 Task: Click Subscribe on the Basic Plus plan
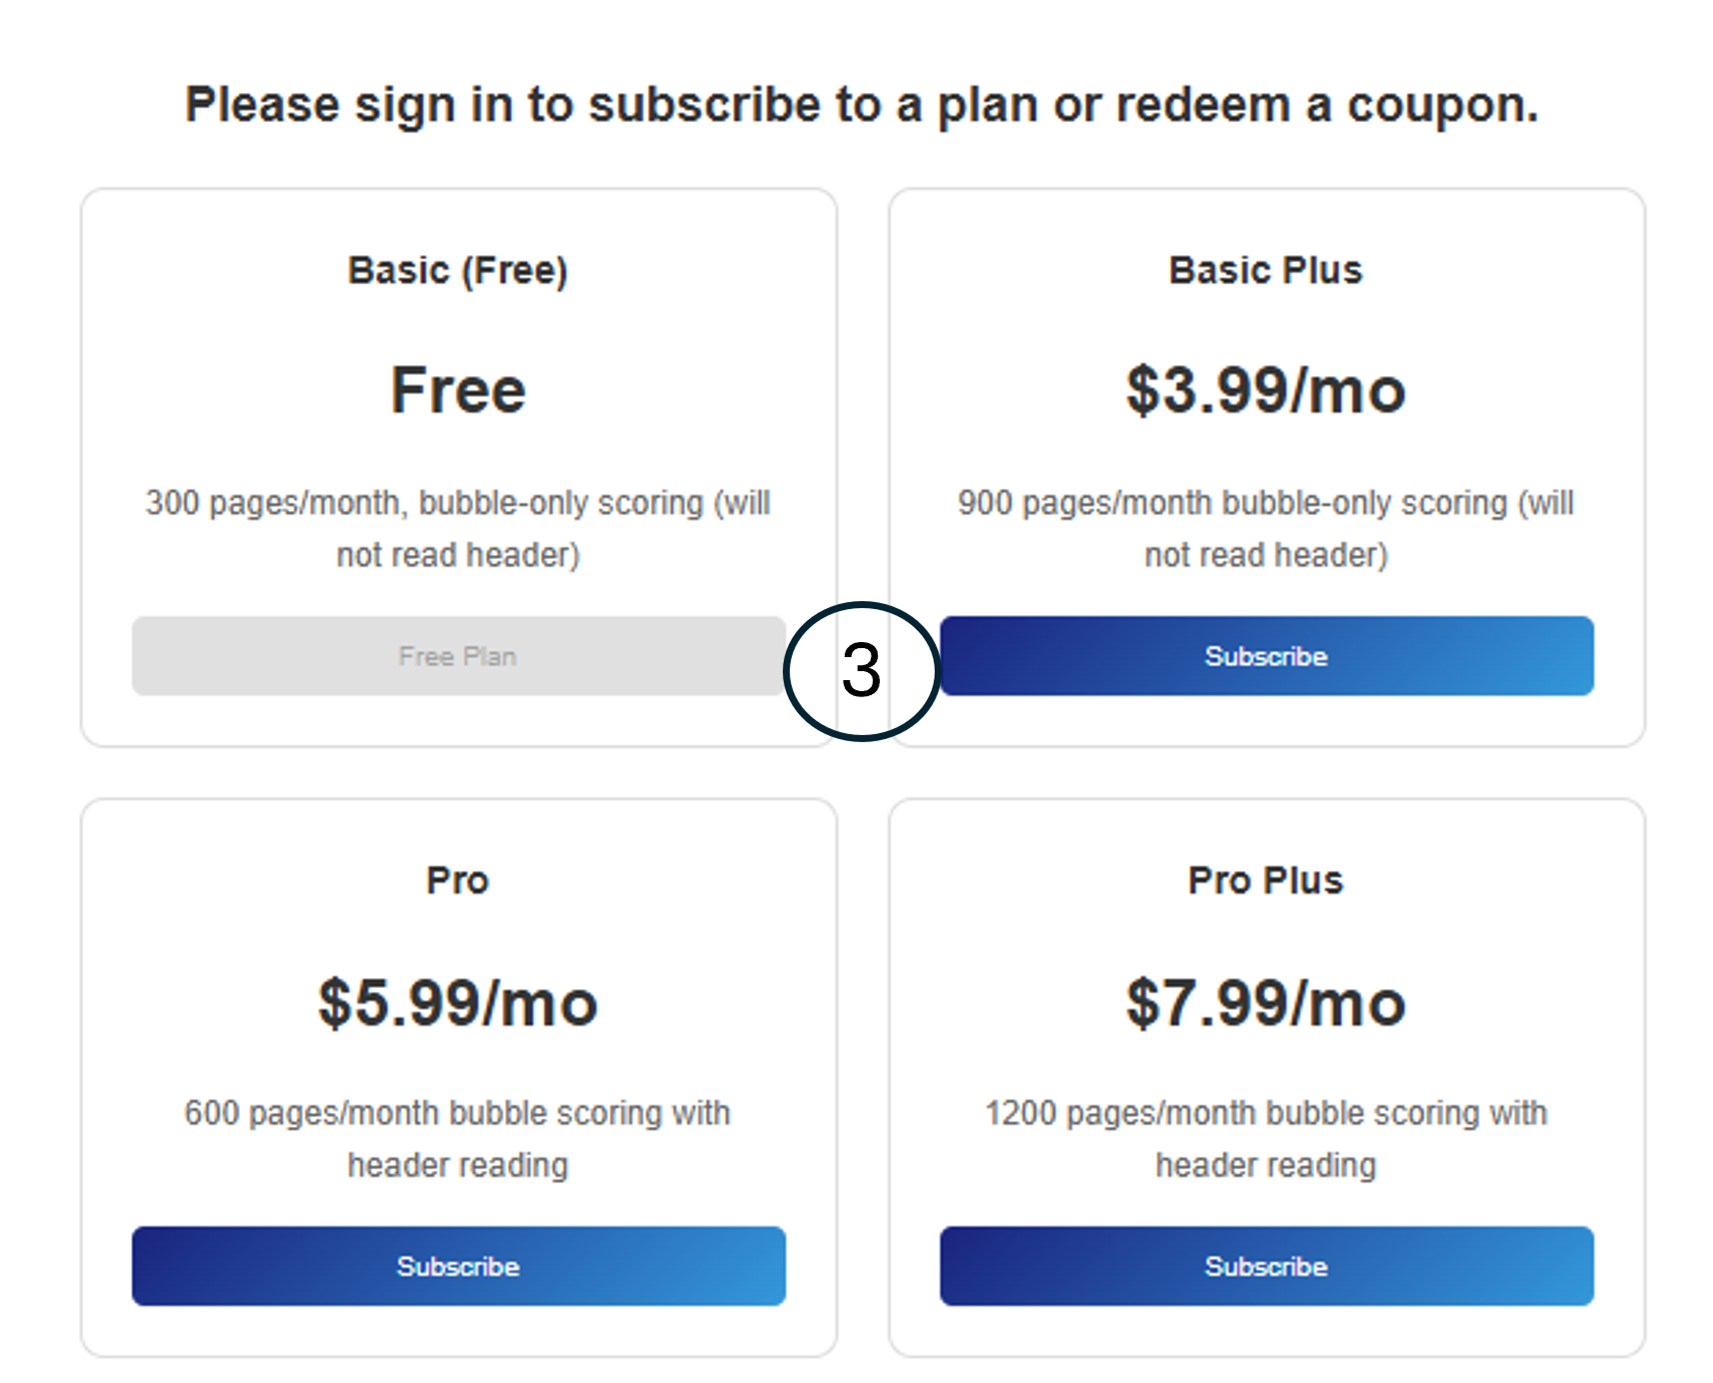coord(1265,656)
